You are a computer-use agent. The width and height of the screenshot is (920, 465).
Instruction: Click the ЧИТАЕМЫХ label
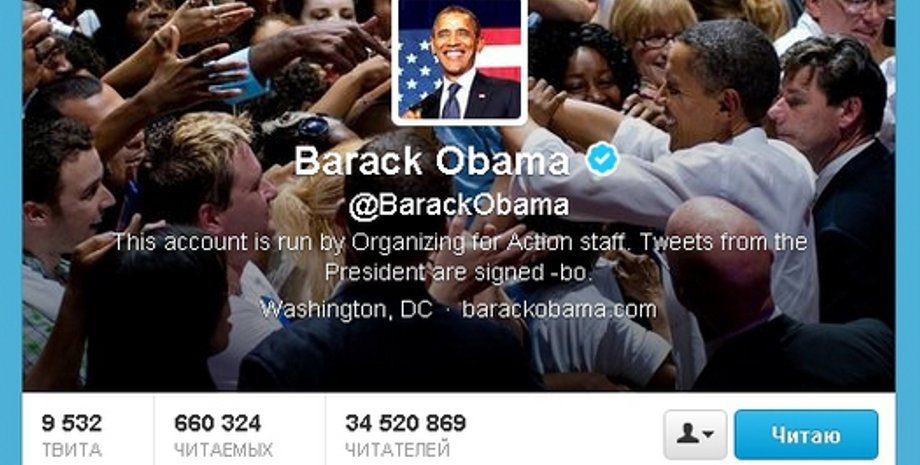tap(224, 450)
